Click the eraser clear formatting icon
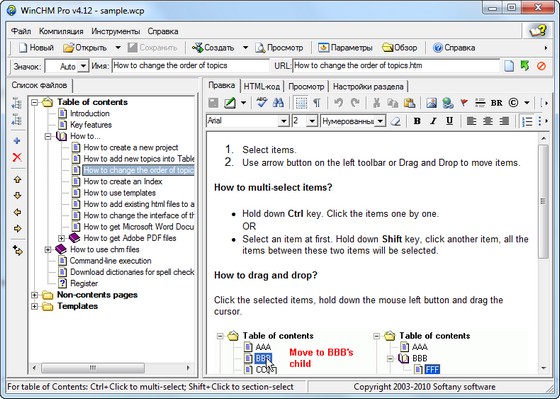Image resolution: width=560 pixels, height=399 pixels. click(395, 121)
